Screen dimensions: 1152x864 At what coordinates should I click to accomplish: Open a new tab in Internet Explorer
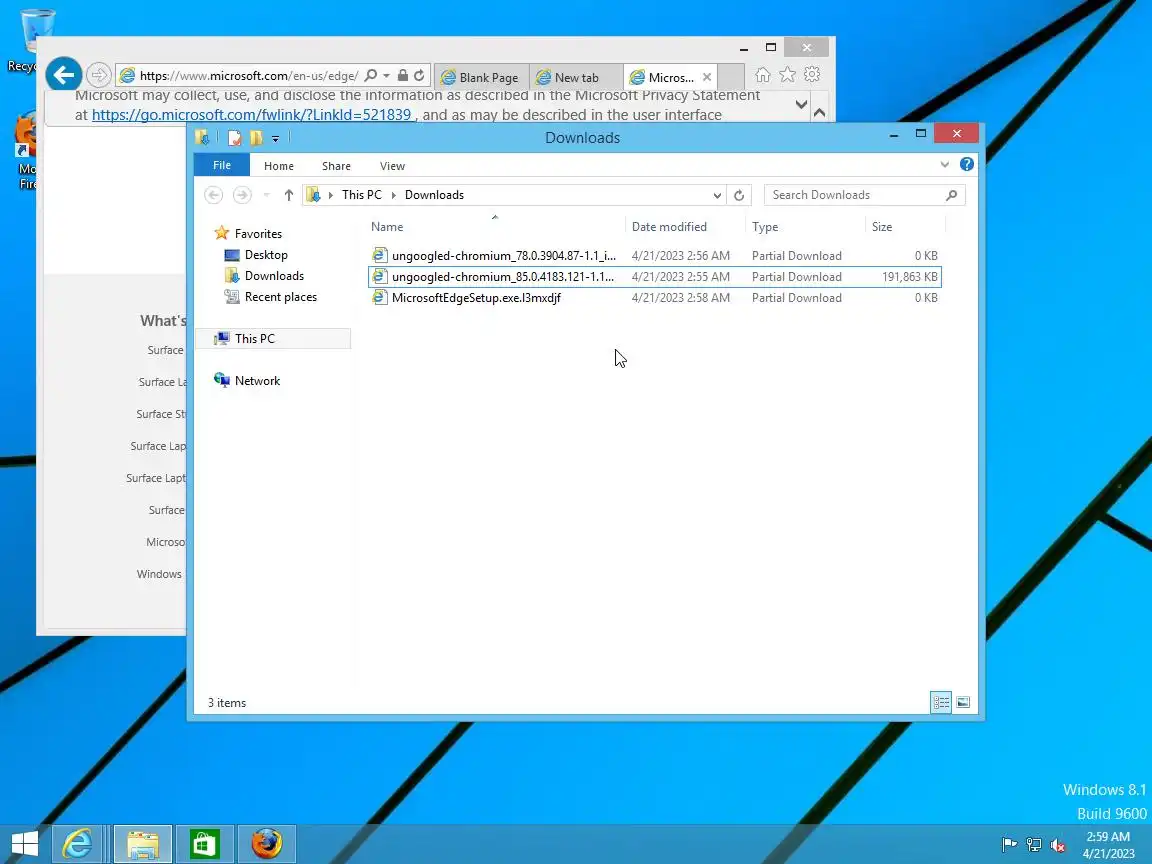point(730,76)
